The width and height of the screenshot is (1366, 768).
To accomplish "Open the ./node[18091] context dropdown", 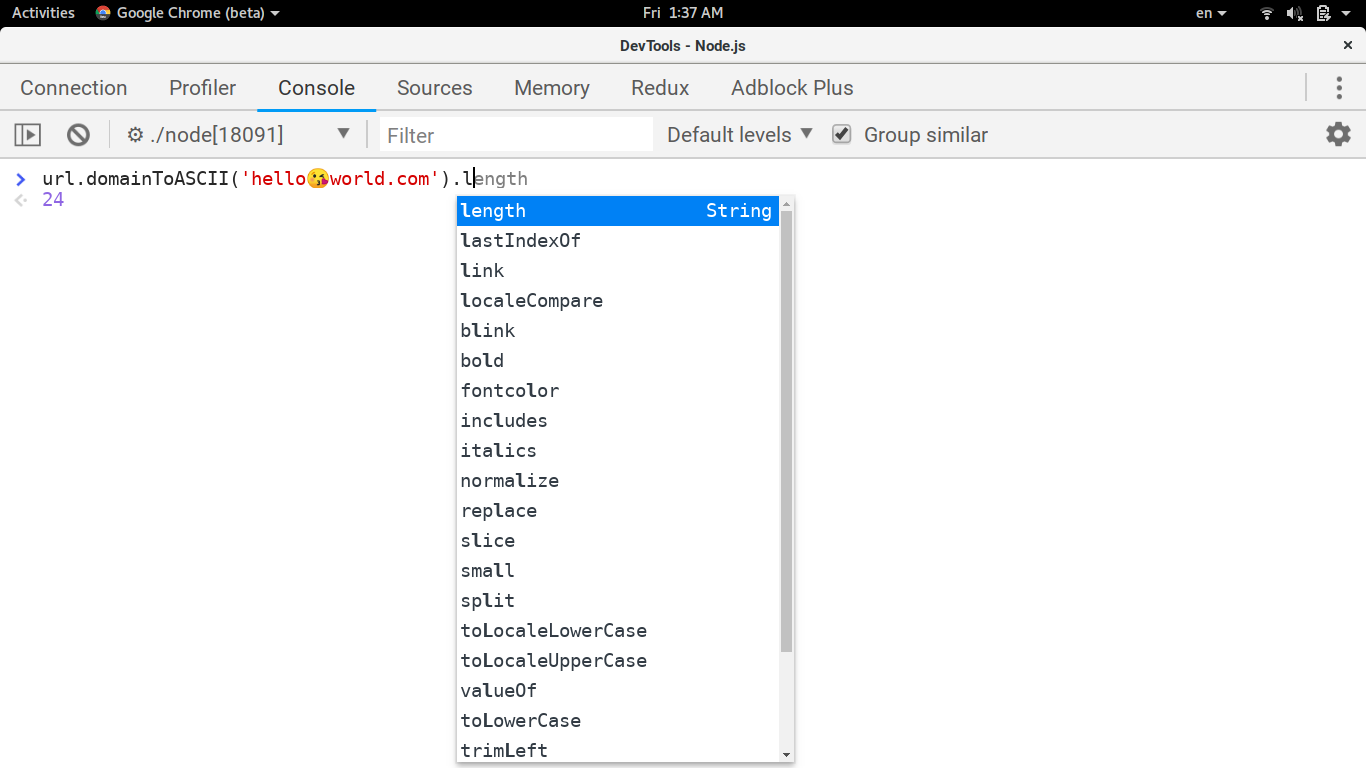I will click(238, 134).
